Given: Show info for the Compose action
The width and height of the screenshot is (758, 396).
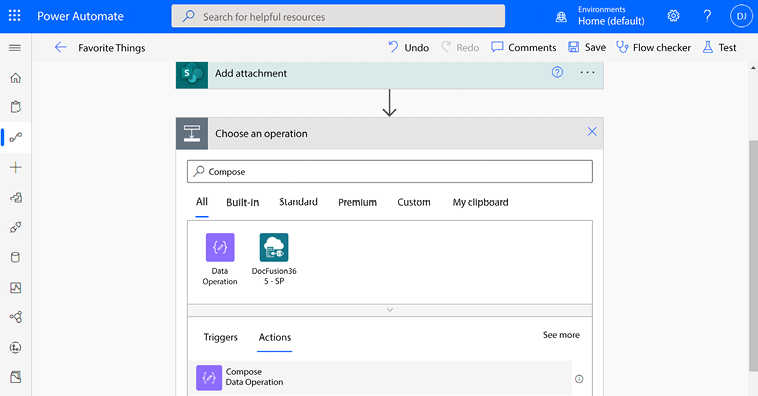Looking at the screenshot, I should pos(579,379).
